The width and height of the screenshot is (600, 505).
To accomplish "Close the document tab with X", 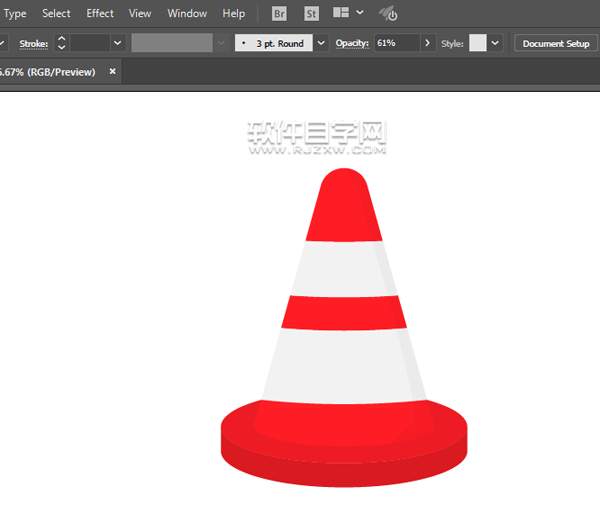I will pos(113,72).
